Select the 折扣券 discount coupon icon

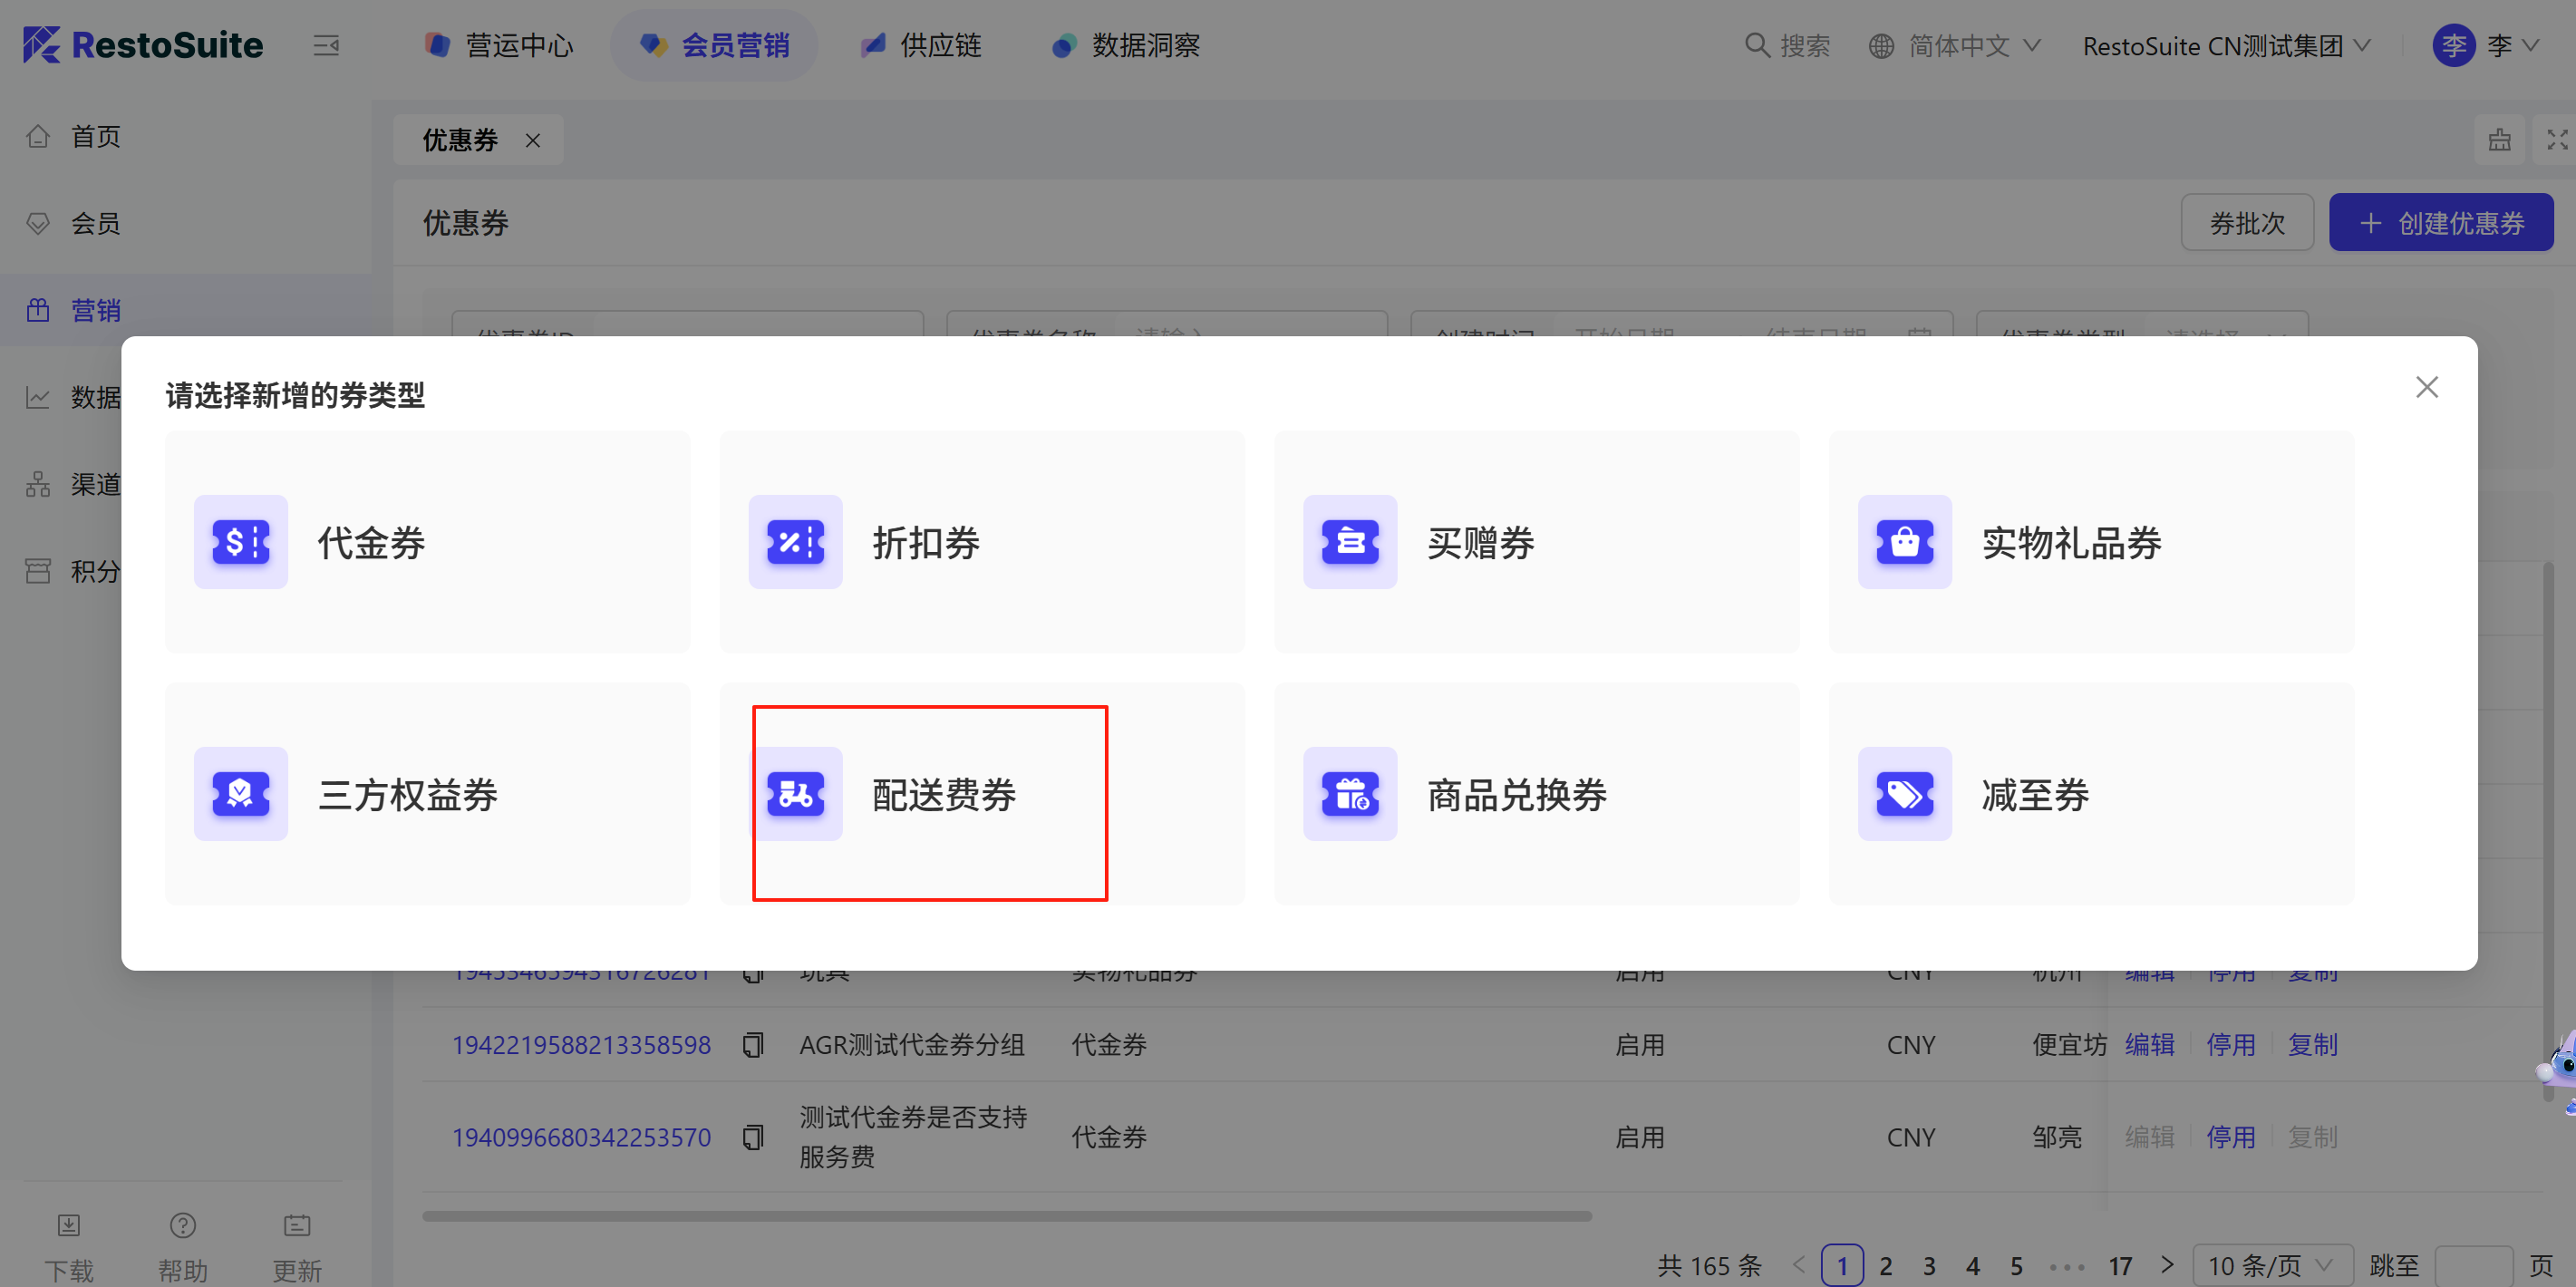(795, 542)
